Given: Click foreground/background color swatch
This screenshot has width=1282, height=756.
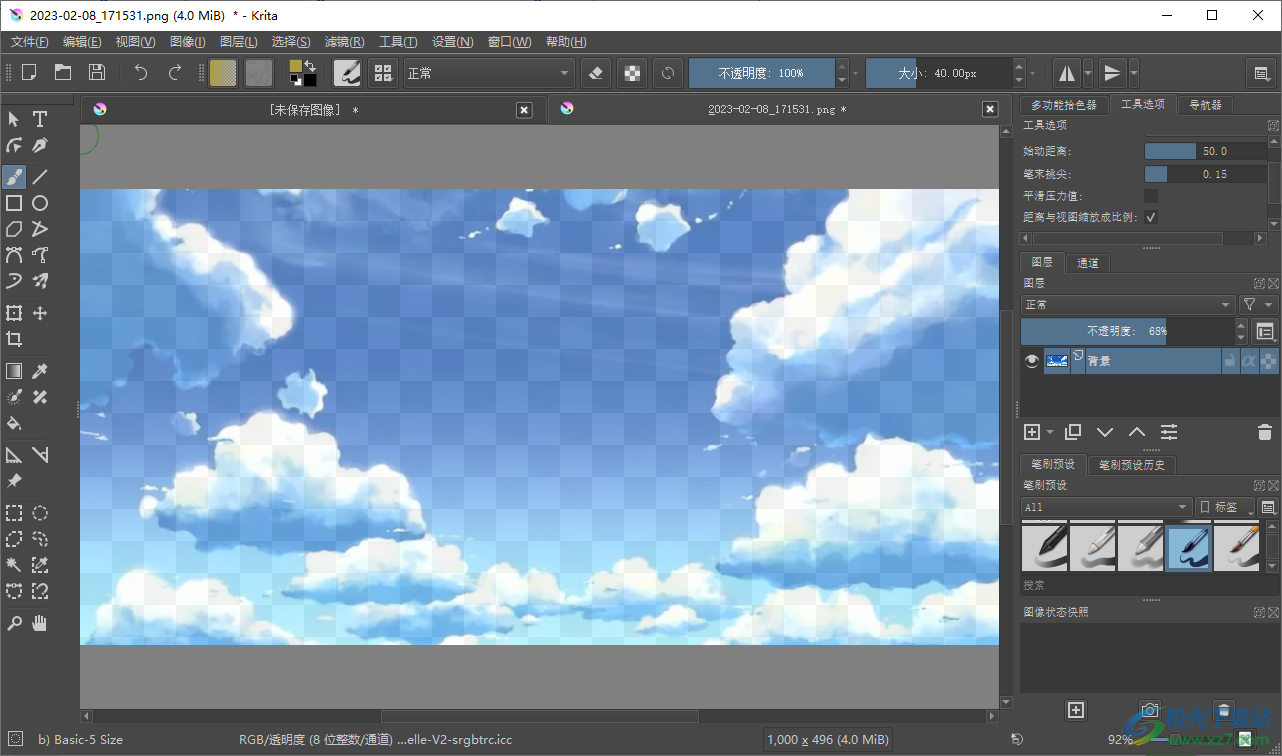Looking at the screenshot, I should pos(303,72).
